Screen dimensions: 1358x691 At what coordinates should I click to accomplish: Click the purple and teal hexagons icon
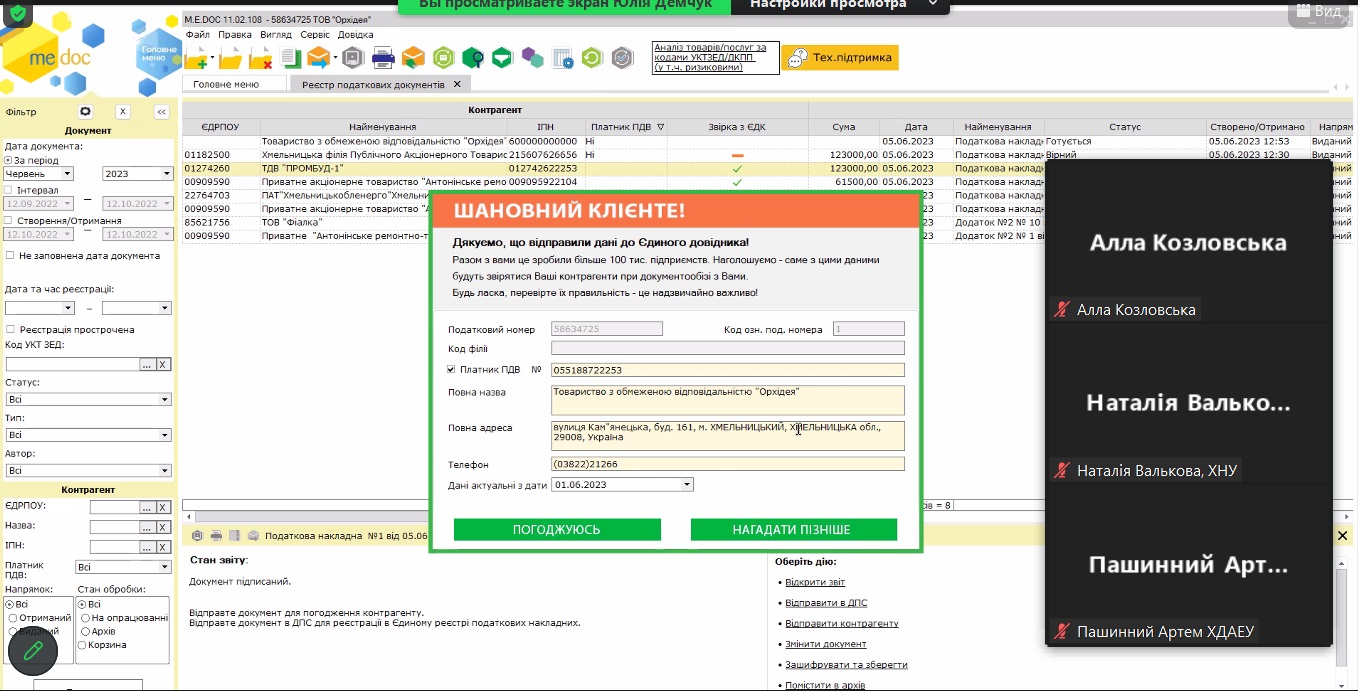(x=532, y=58)
